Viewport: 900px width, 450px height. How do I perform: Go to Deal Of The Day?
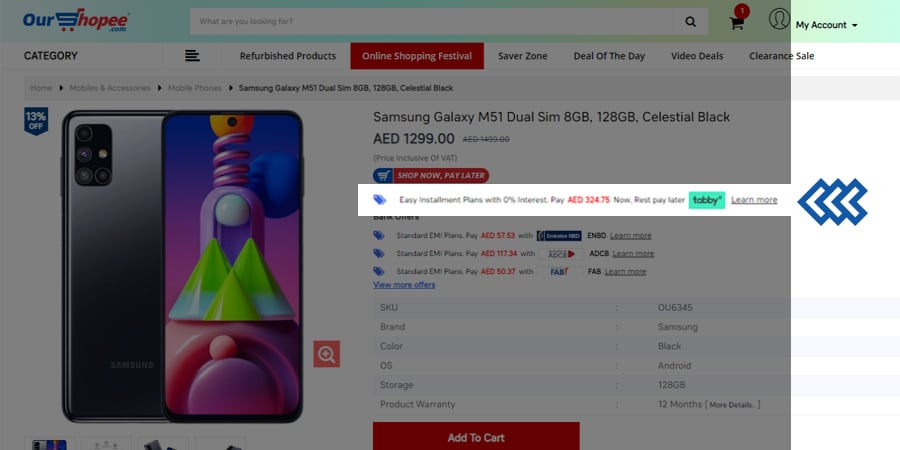(x=609, y=56)
